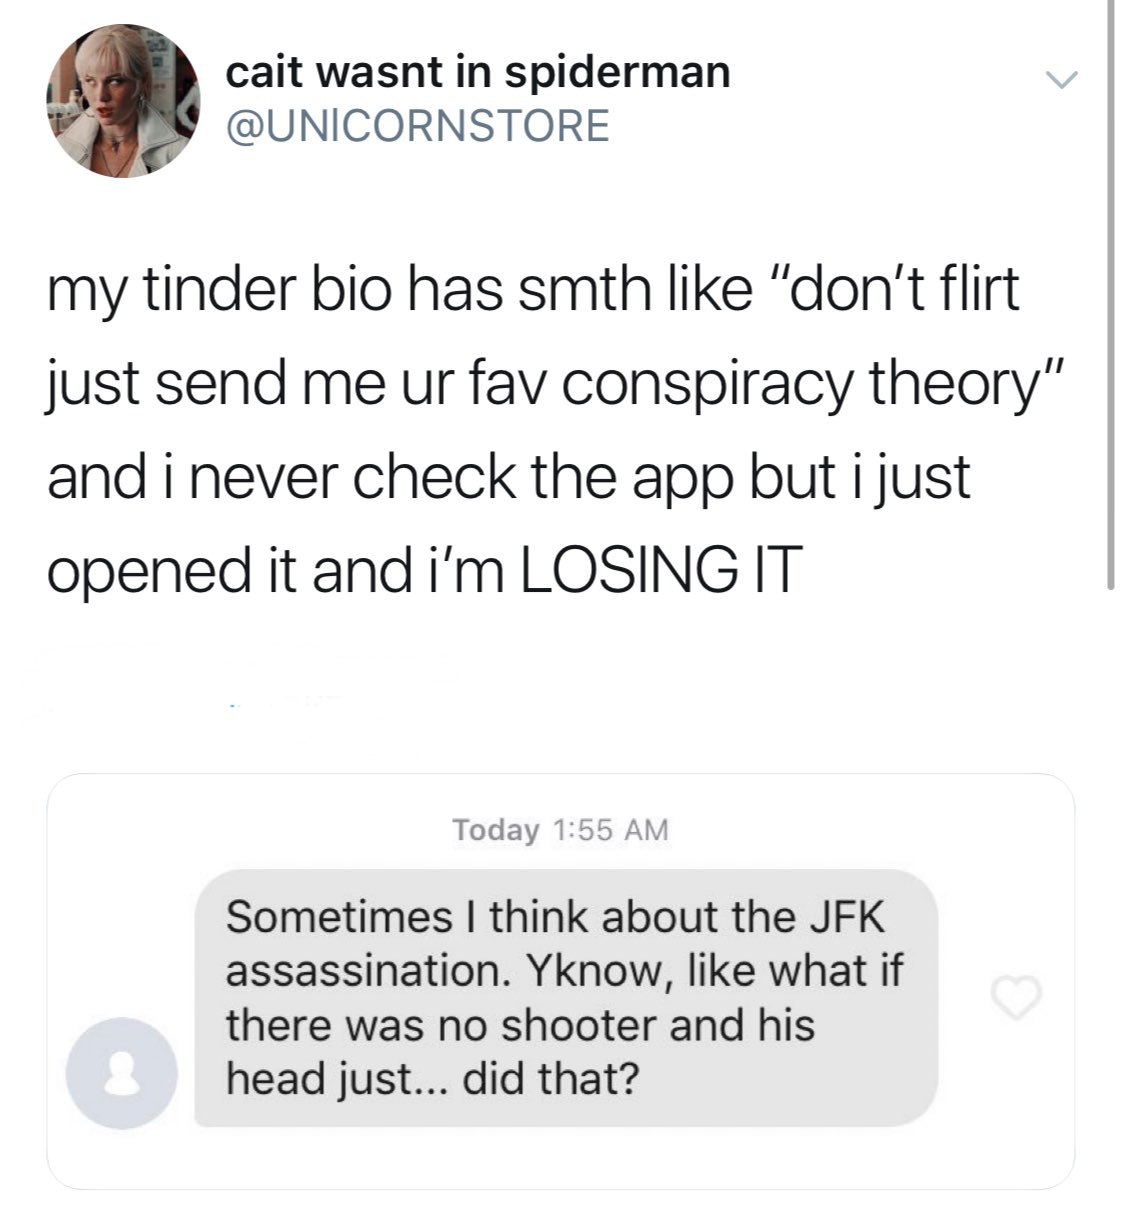Tap the gray JFK assassination message bubble

566,997
